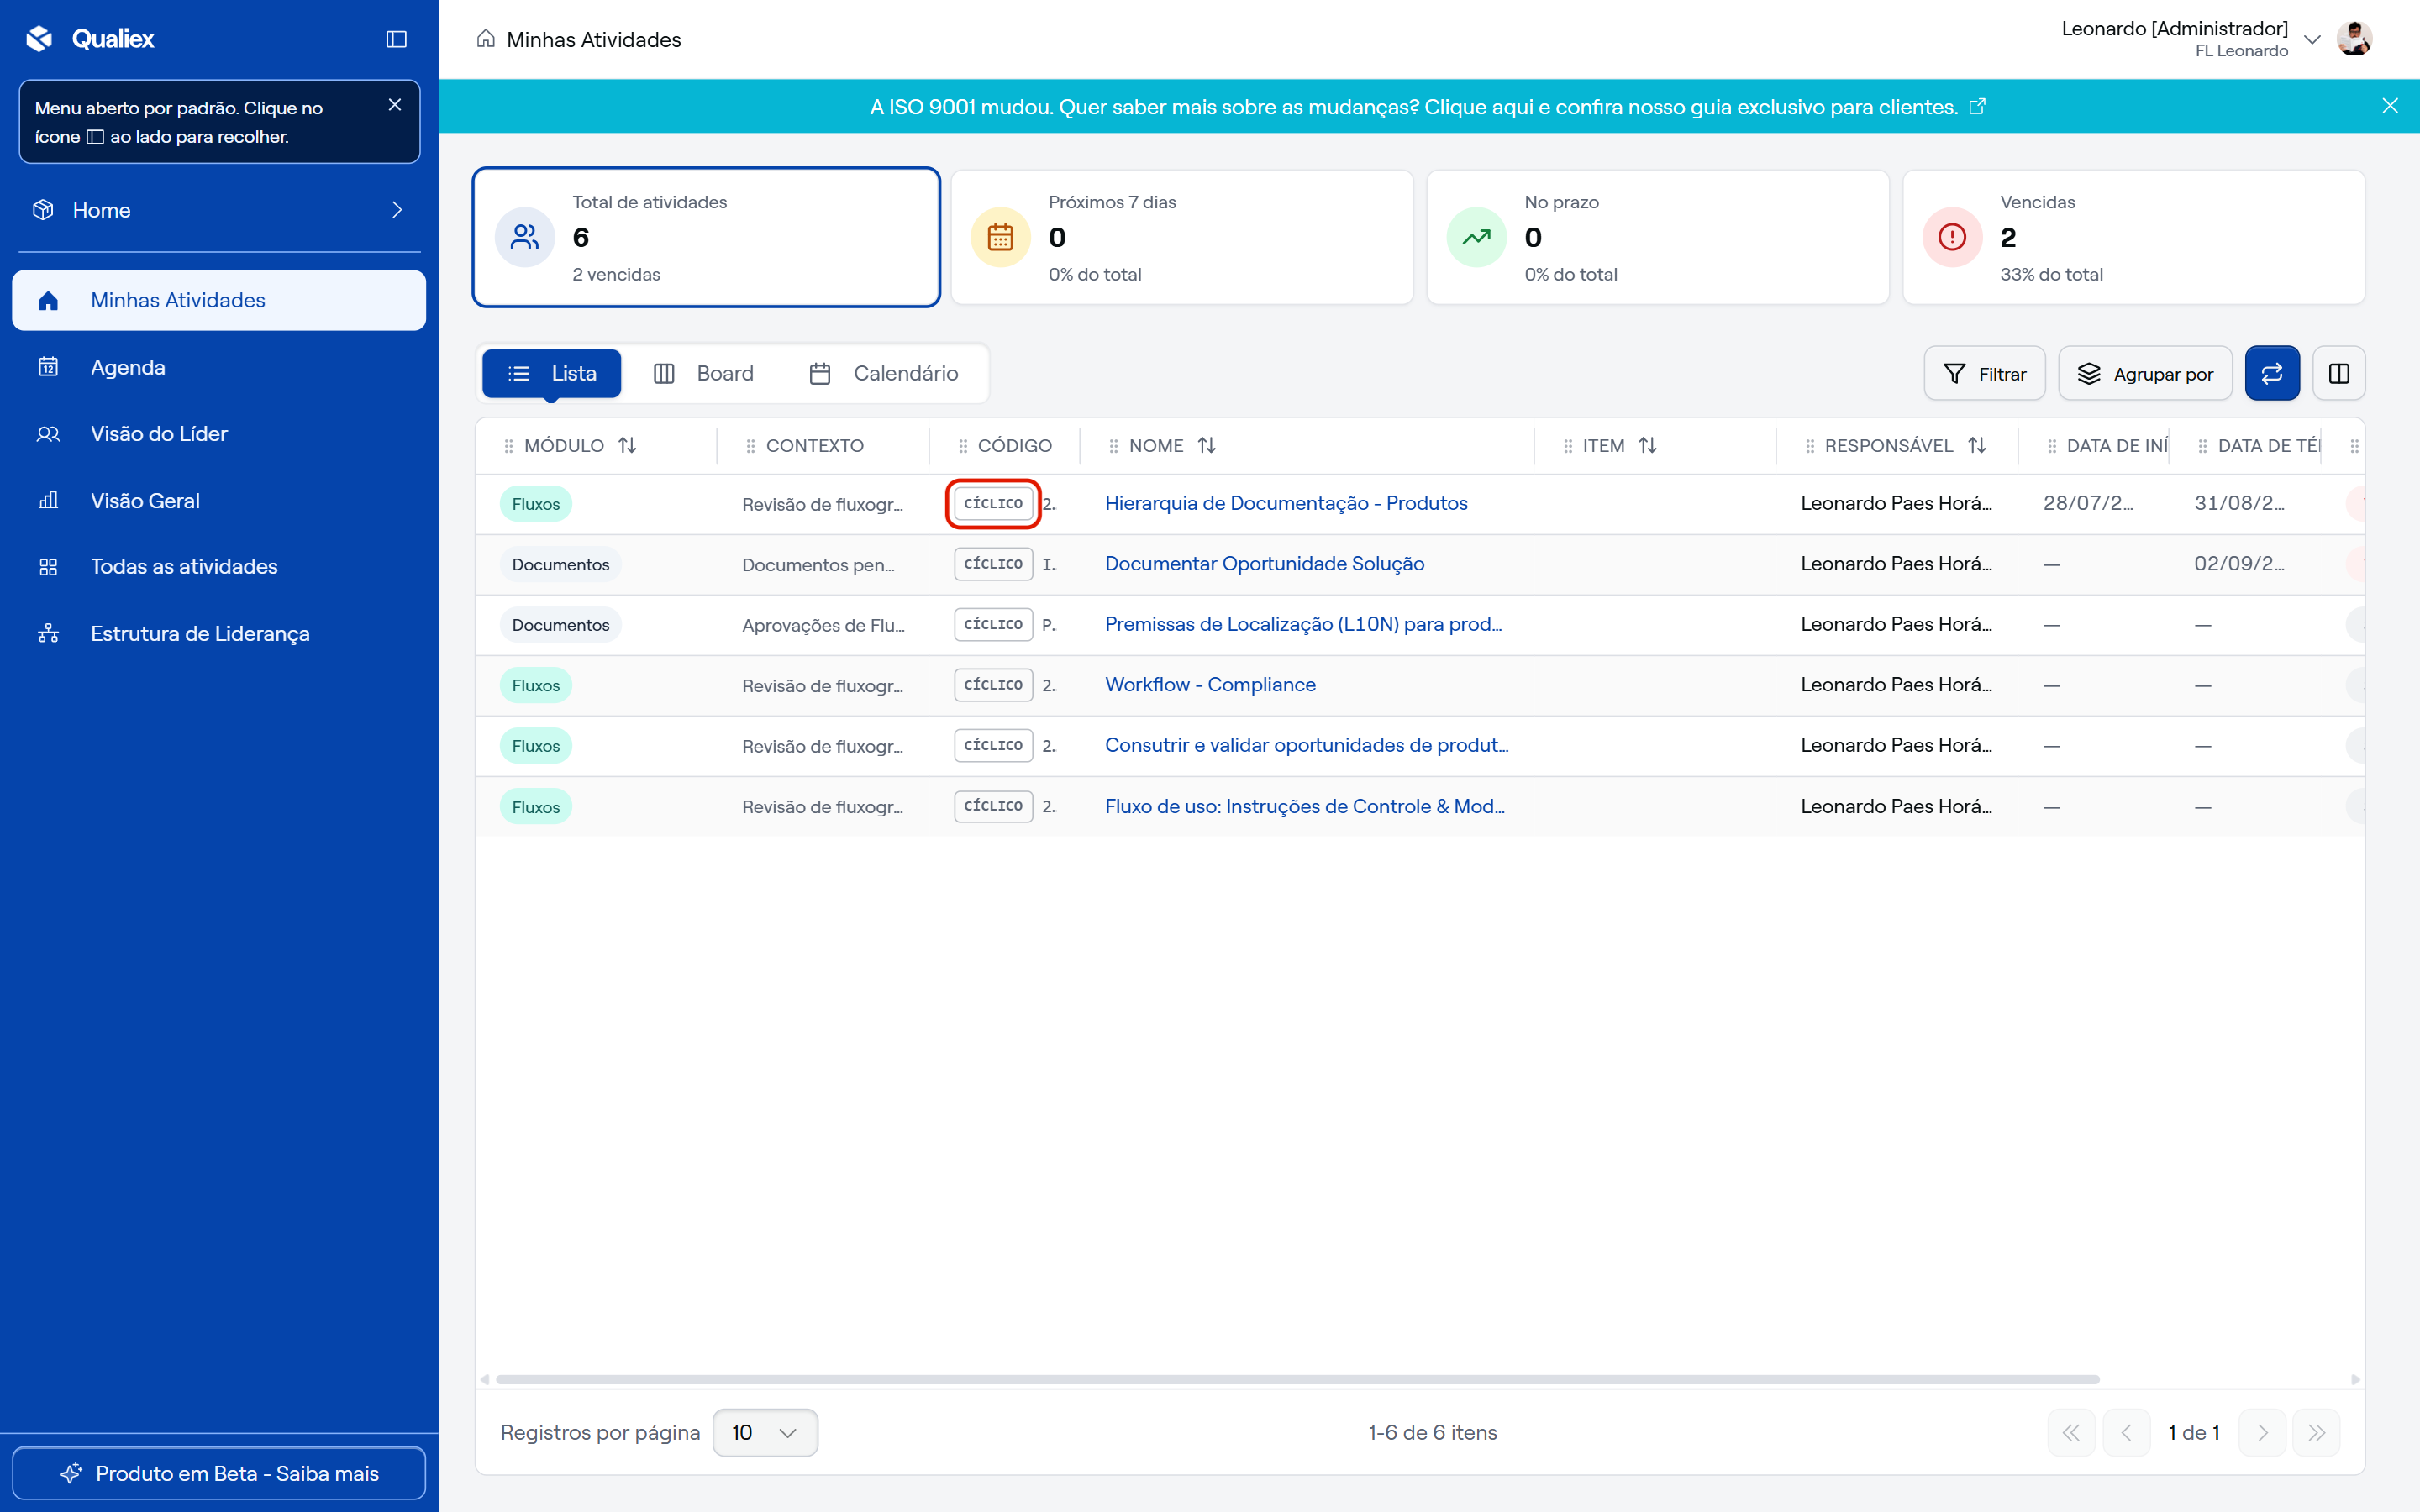2420x1512 pixels.
Task: Open Workflow - Compliance activity link
Action: pyautogui.click(x=1210, y=685)
